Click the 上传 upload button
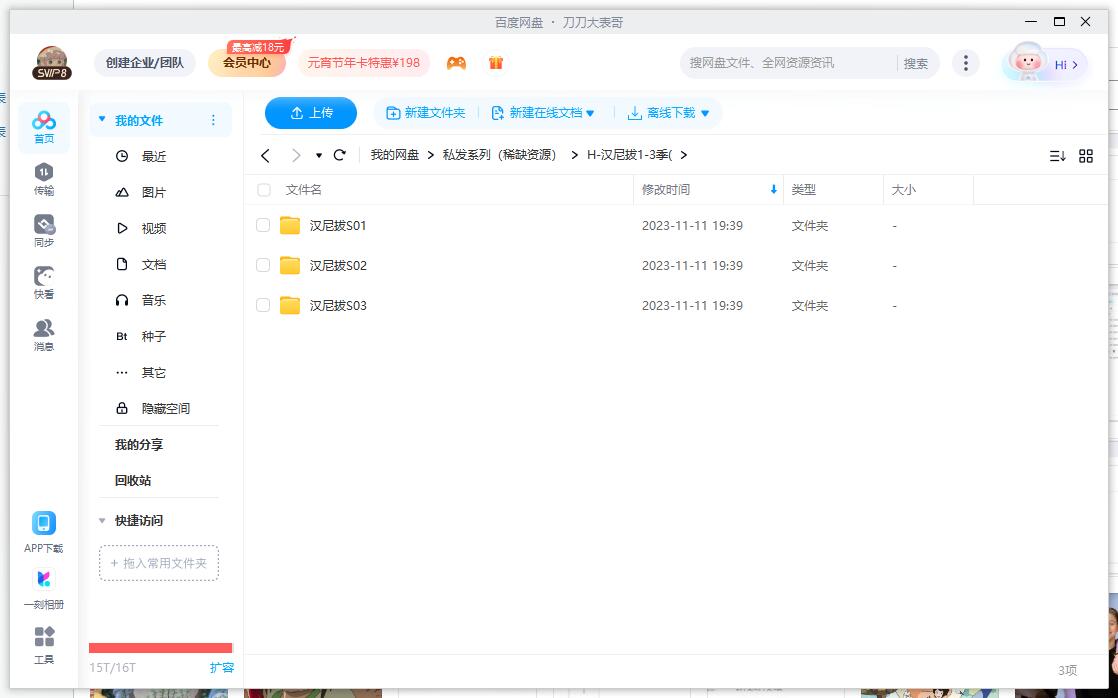1118x698 pixels. coord(310,113)
